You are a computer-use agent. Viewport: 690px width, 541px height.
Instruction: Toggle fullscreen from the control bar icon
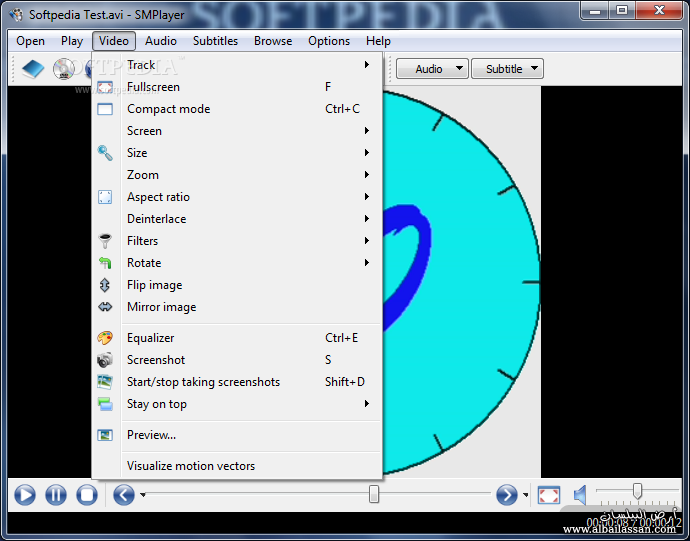(x=549, y=495)
